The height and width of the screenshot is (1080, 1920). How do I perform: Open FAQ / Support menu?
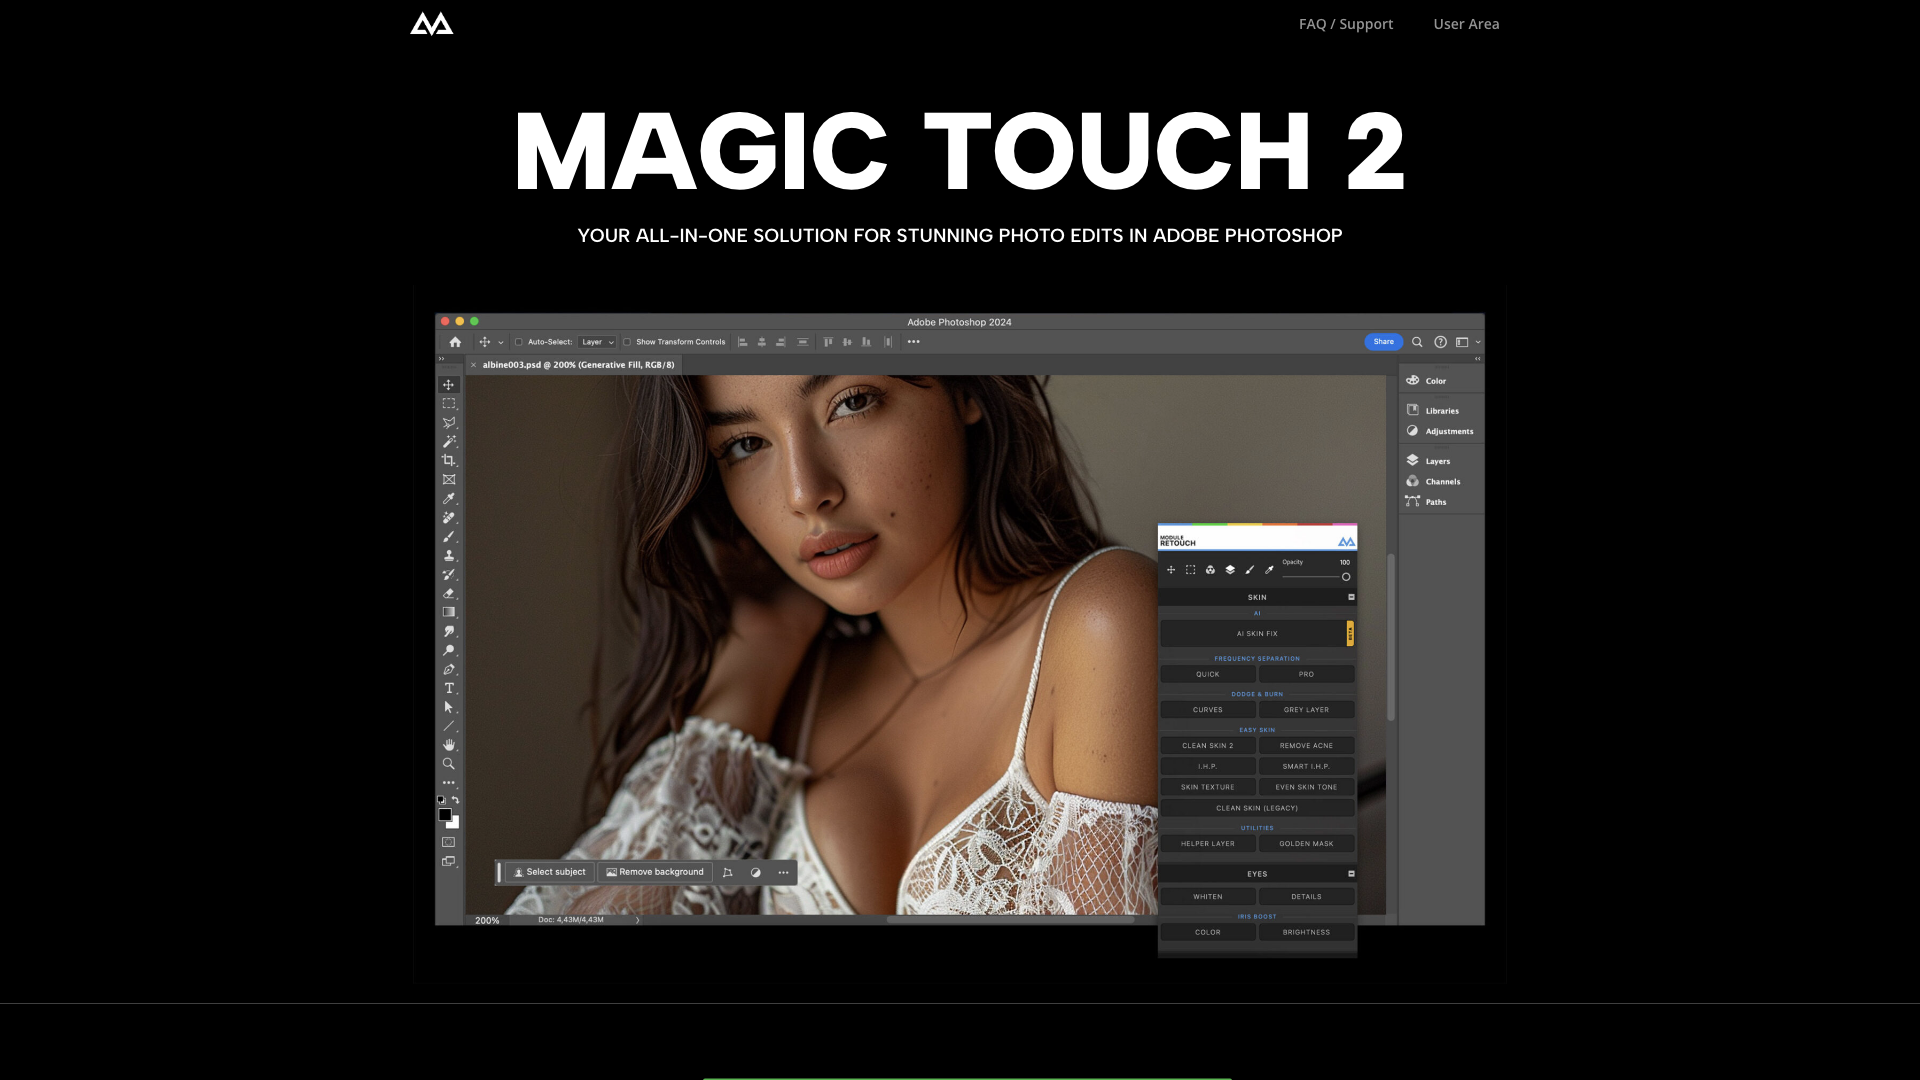pyautogui.click(x=1346, y=24)
